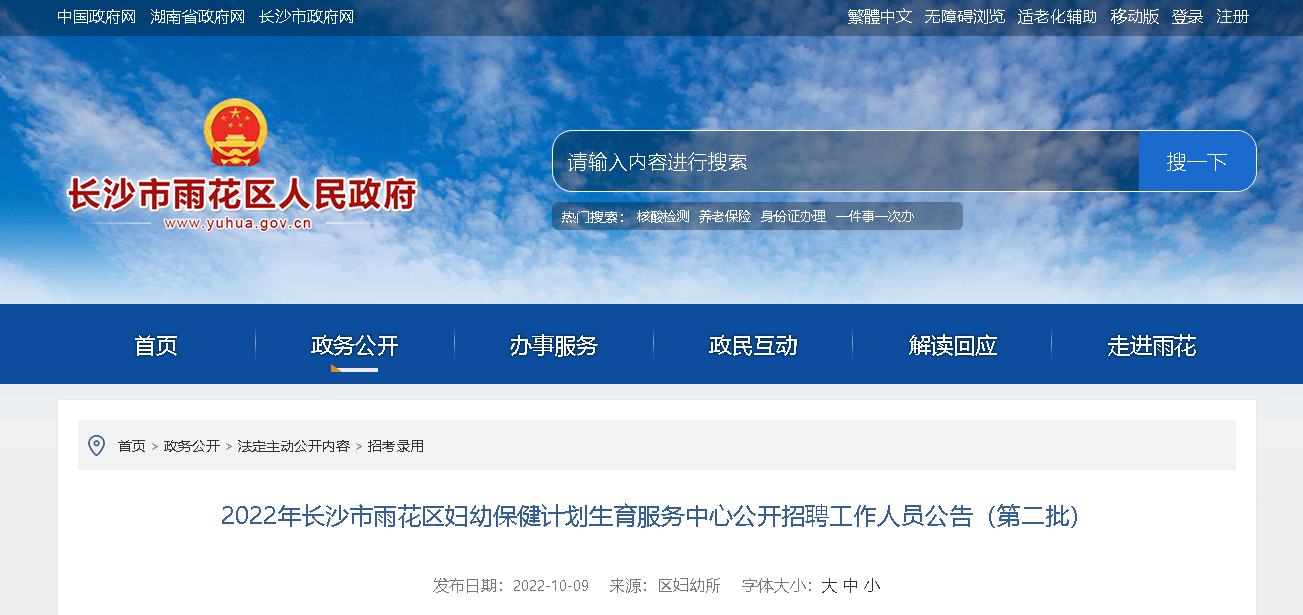The width and height of the screenshot is (1303, 615).
Task: Open the 解读回应 nav tab
Action: (953, 346)
